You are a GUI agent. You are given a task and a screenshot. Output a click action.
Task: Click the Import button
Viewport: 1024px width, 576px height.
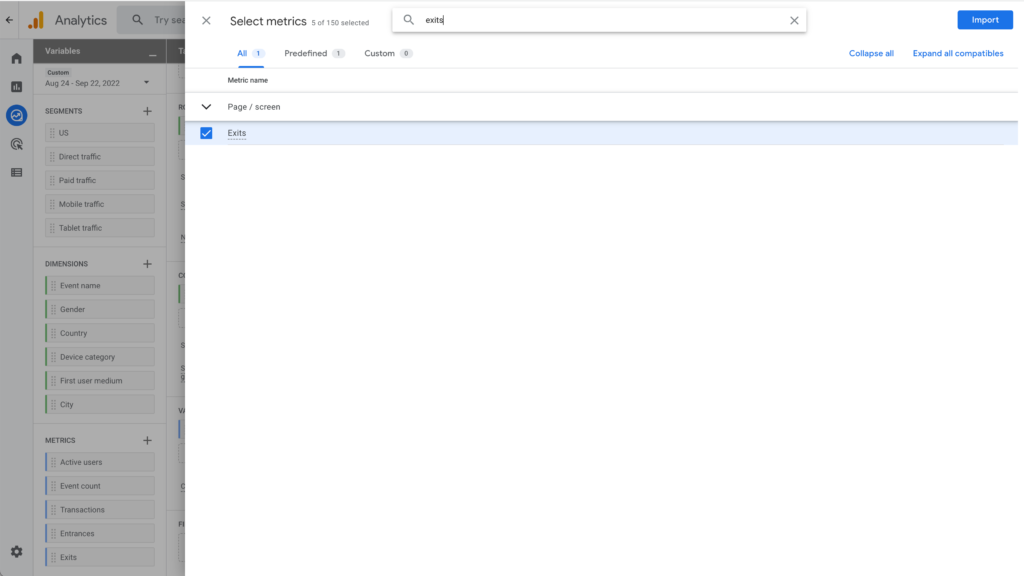coord(984,20)
